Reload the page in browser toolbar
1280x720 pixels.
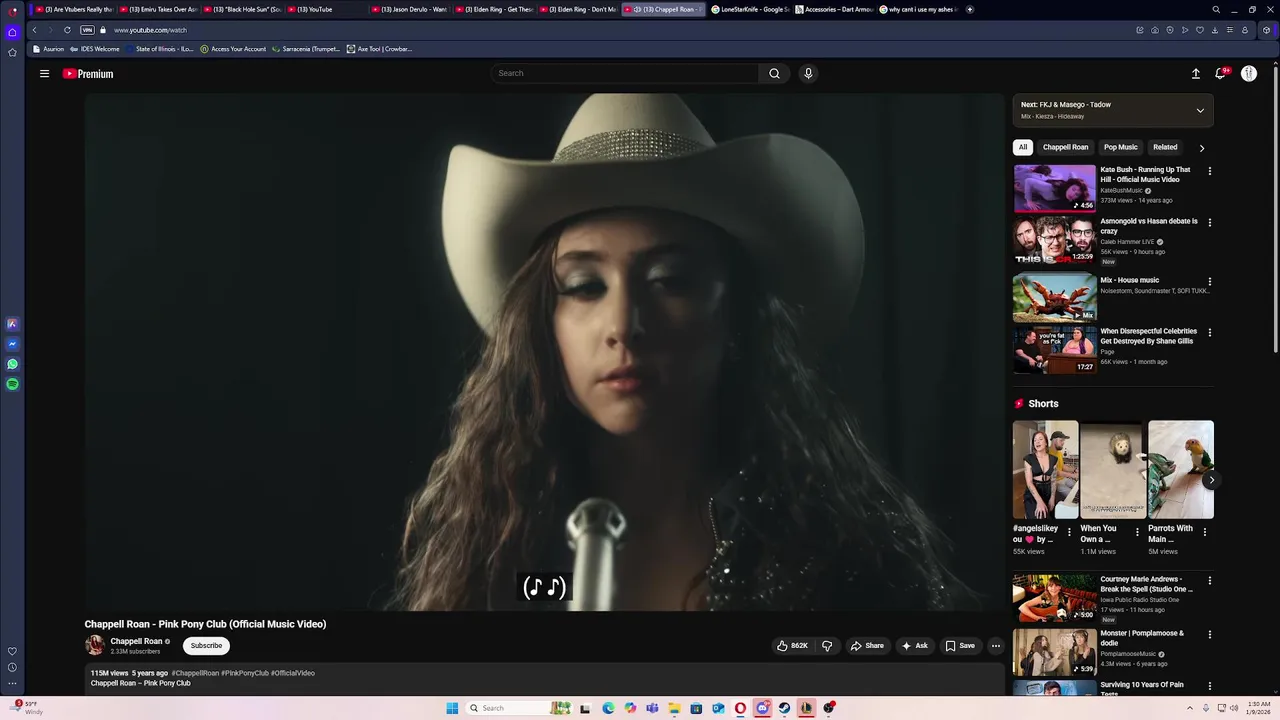pos(67,30)
